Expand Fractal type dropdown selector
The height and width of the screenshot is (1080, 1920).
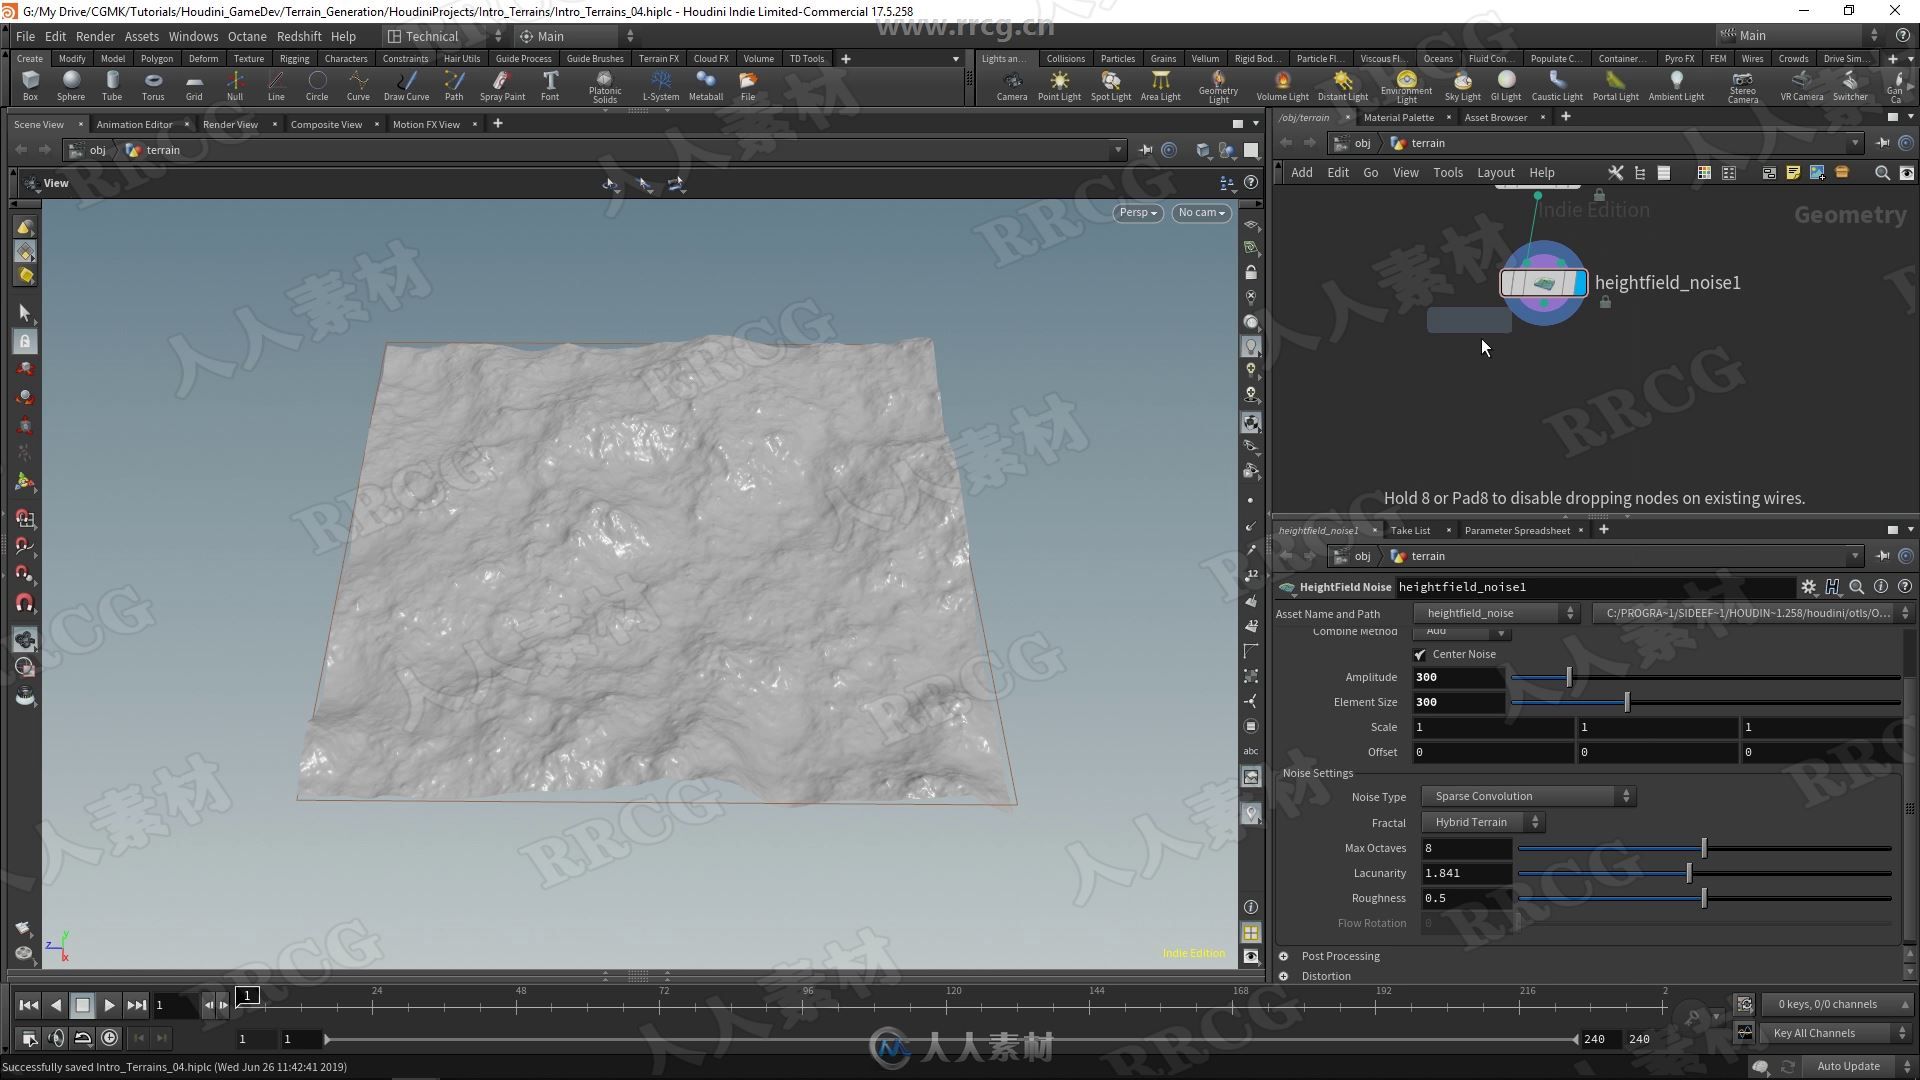[x=1534, y=820]
